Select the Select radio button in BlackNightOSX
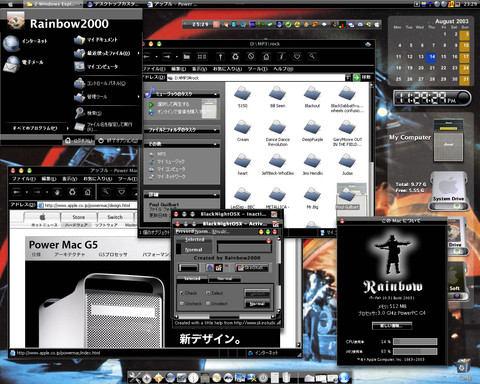 click(214, 293)
